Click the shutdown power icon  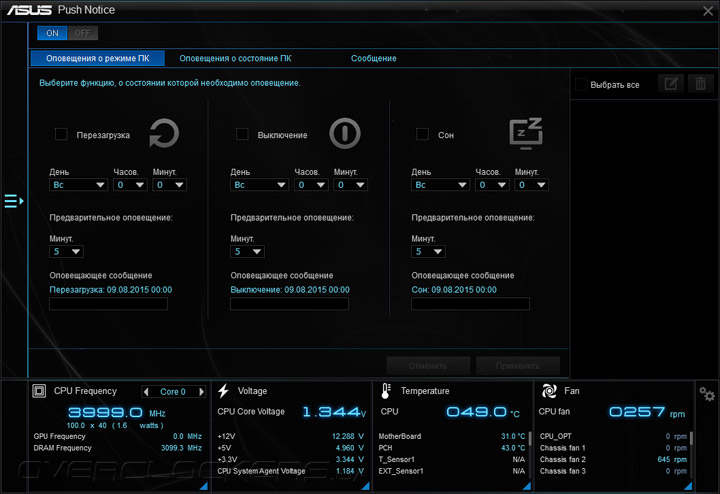coord(344,133)
